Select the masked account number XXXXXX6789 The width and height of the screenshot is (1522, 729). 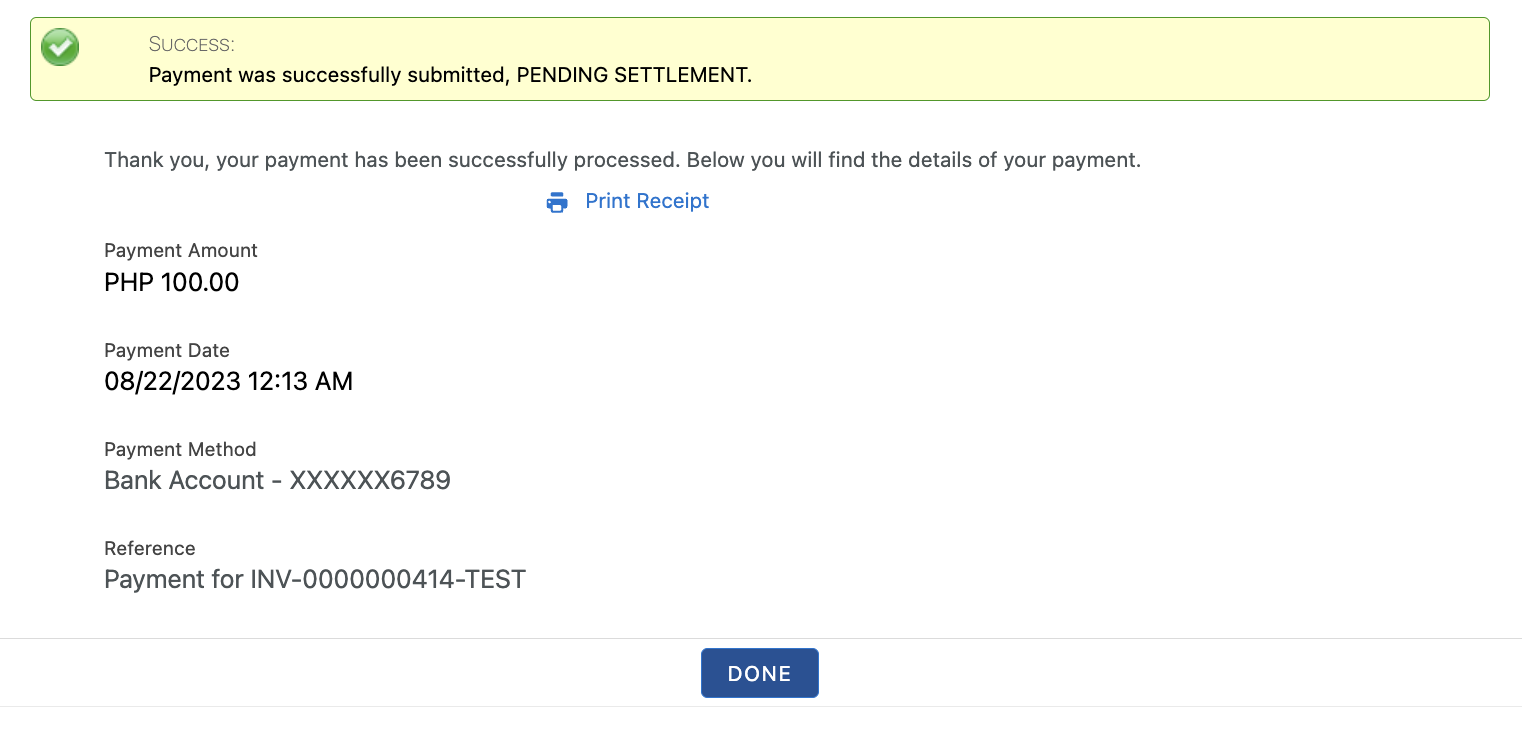click(370, 480)
